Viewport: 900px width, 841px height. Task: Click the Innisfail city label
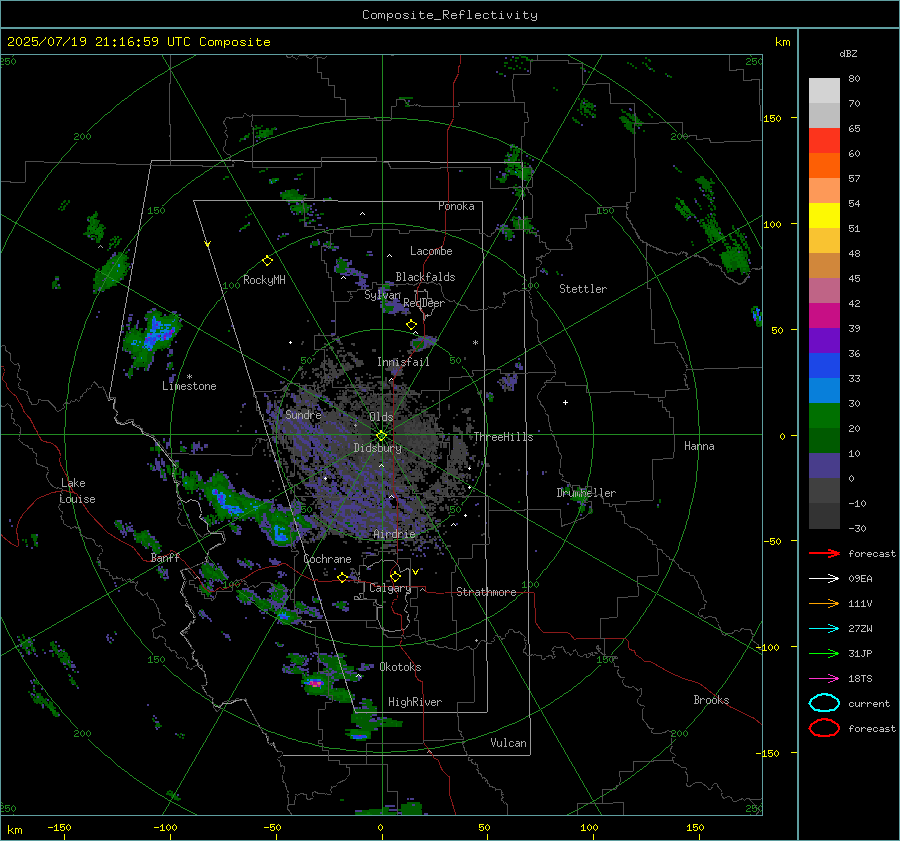click(404, 362)
